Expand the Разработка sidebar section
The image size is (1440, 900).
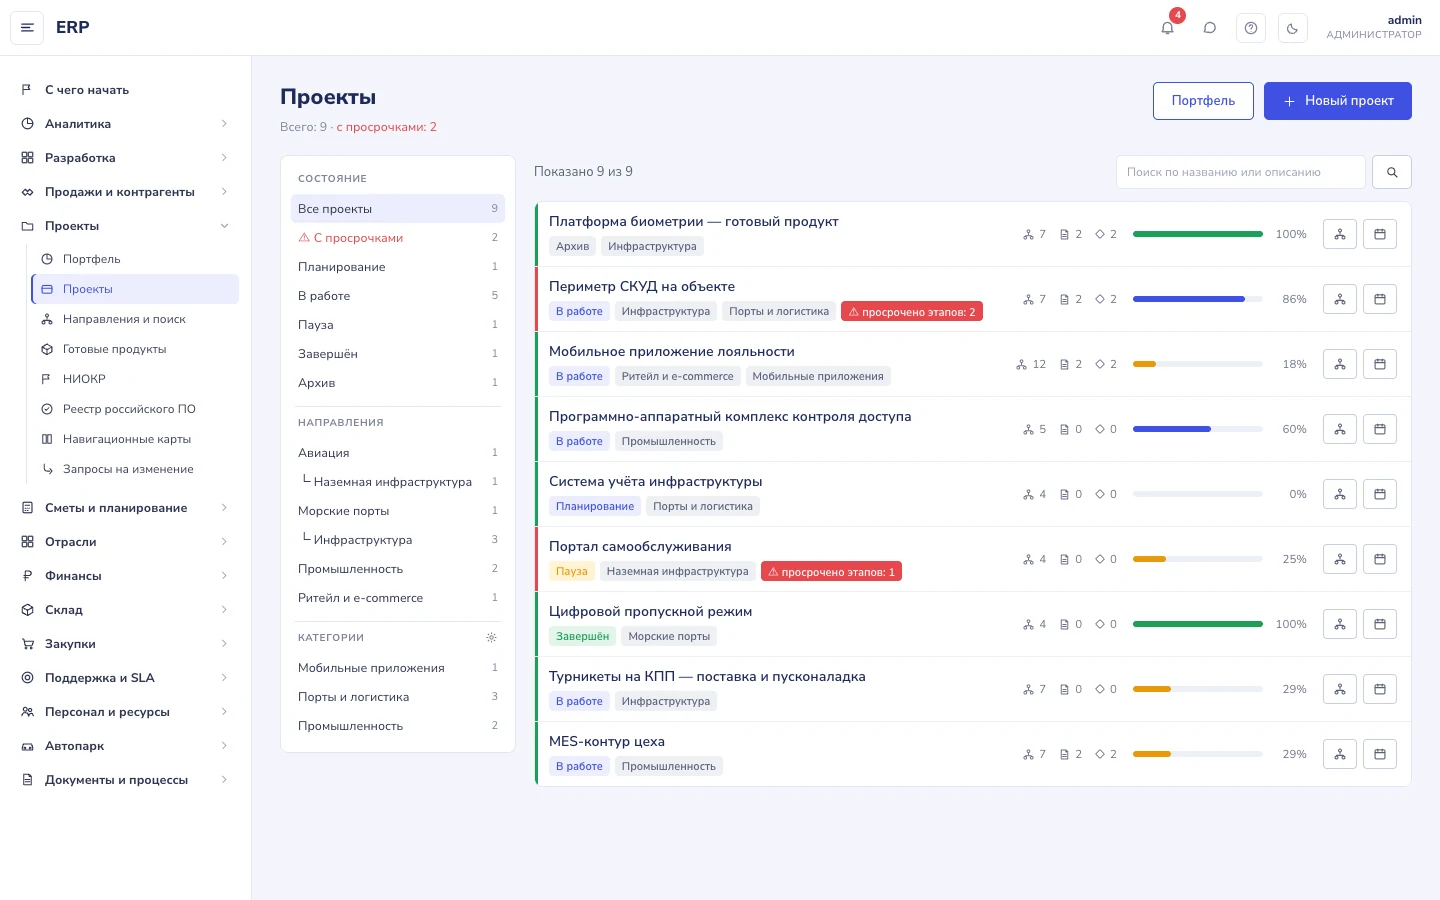pos(125,158)
